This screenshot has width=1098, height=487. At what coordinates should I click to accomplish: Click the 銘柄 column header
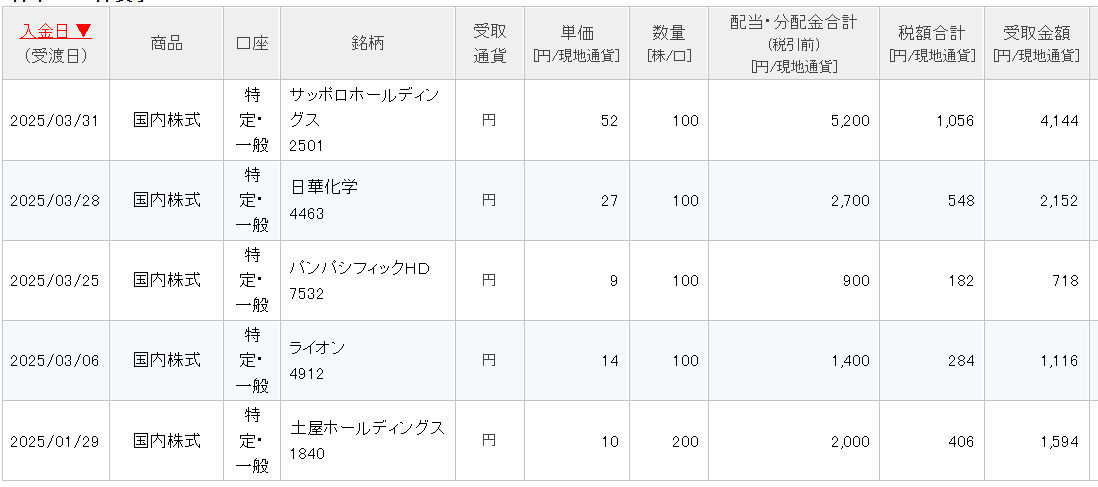(x=367, y=43)
